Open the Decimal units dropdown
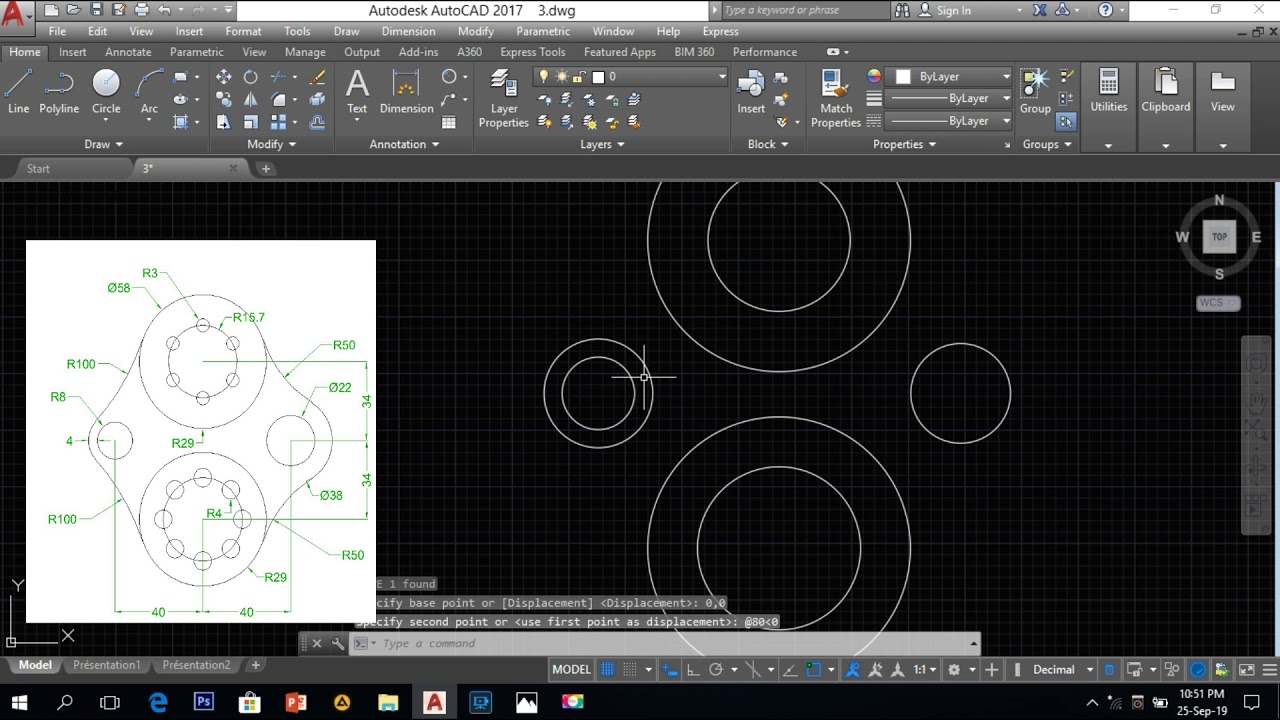 [1053, 670]
